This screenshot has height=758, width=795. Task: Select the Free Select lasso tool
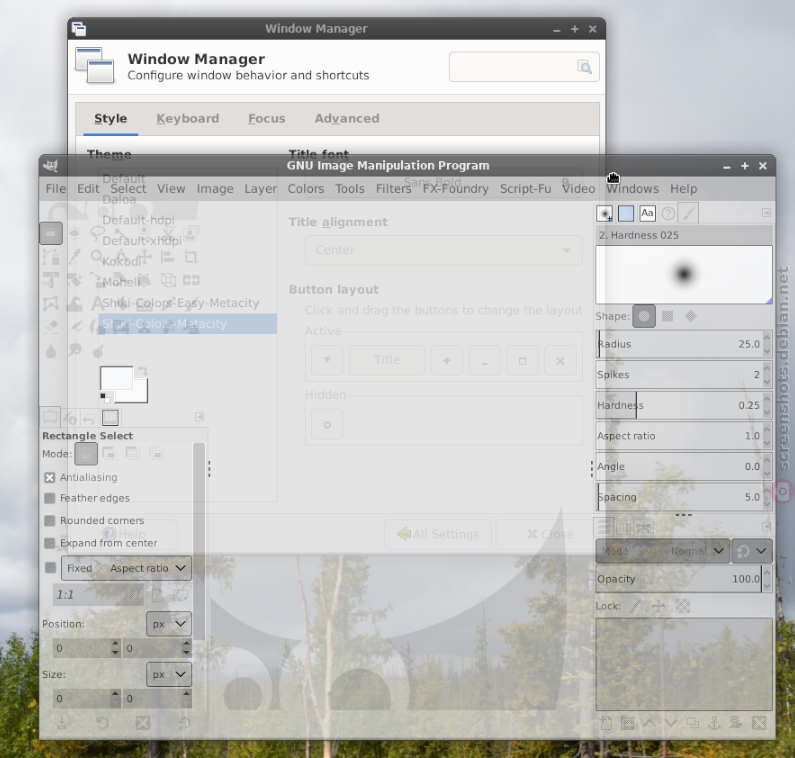coord(96,233)
